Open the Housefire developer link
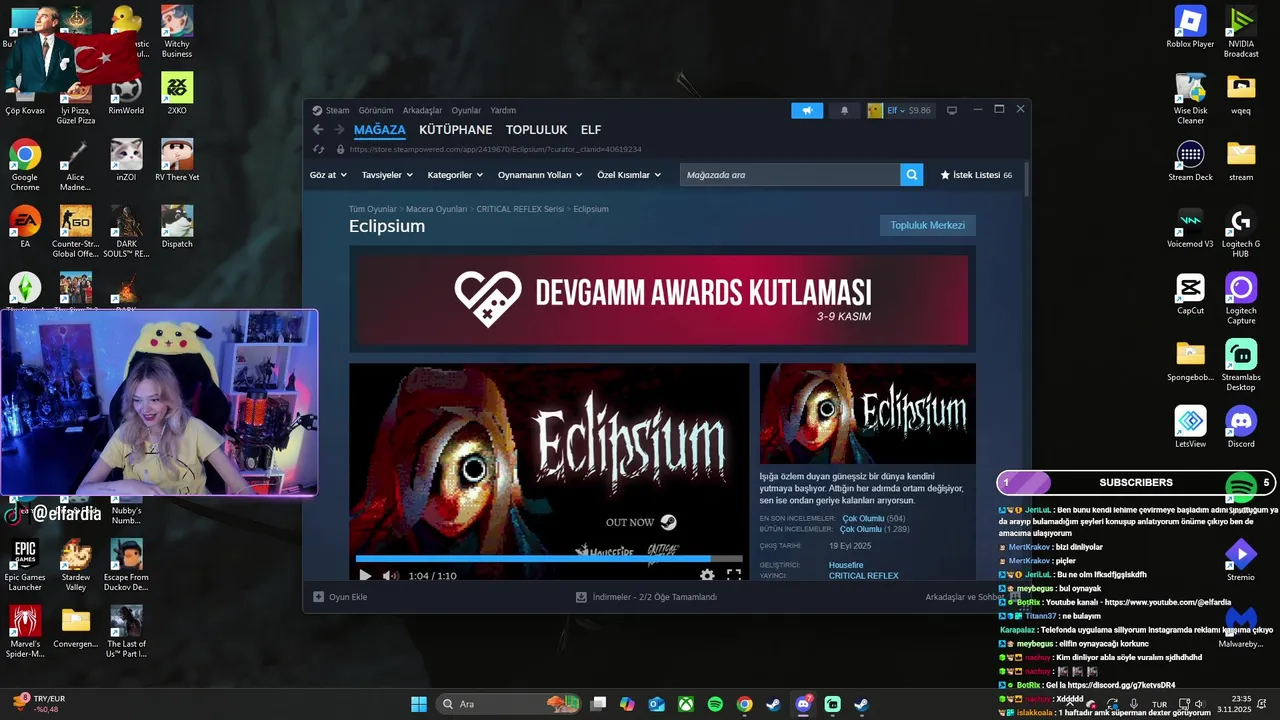 pyautogui.click(x=846, y=565)
